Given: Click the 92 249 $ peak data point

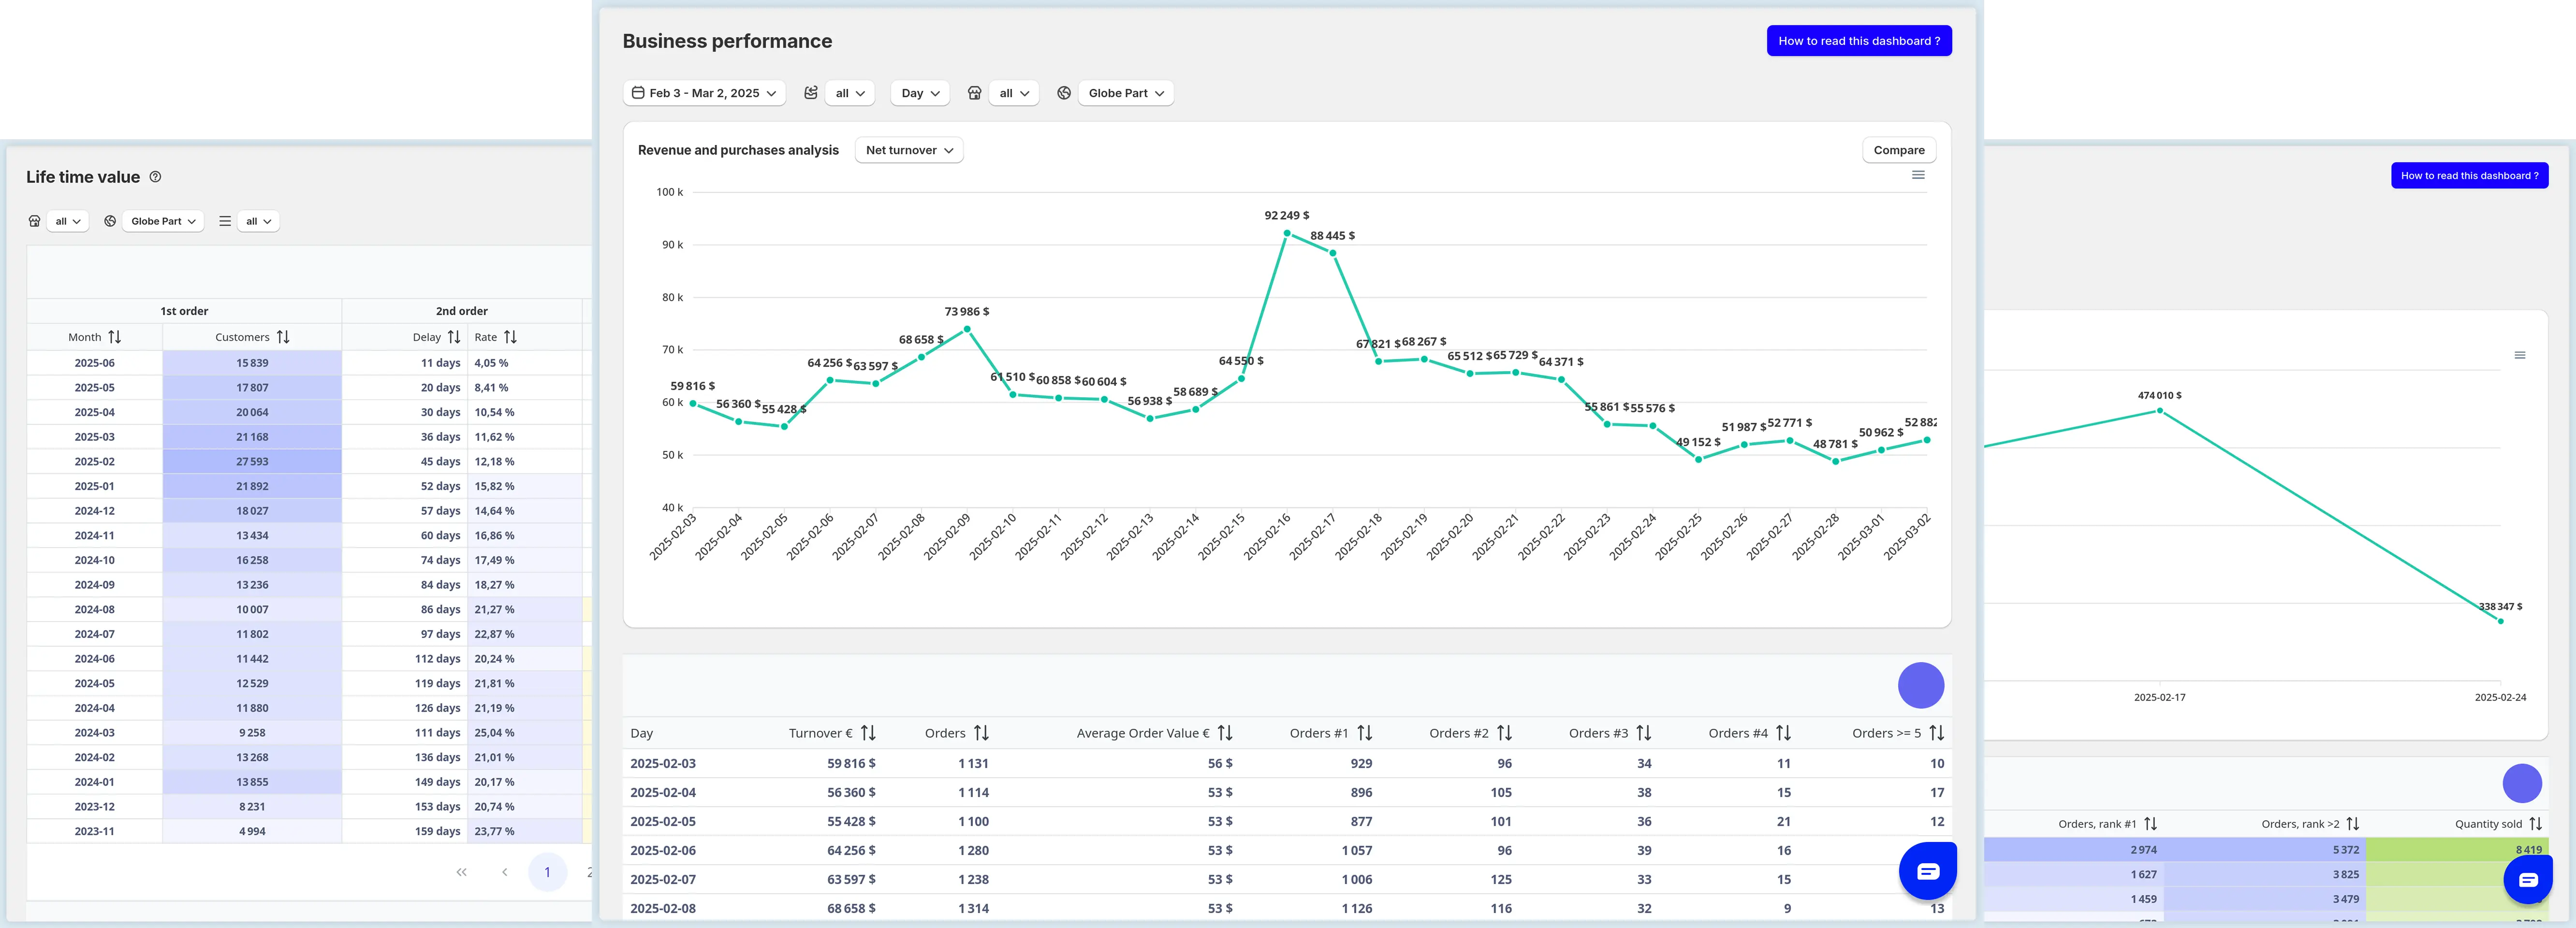Looking at the screenshot, I should pyautogui.click(x=1287, y=233).
